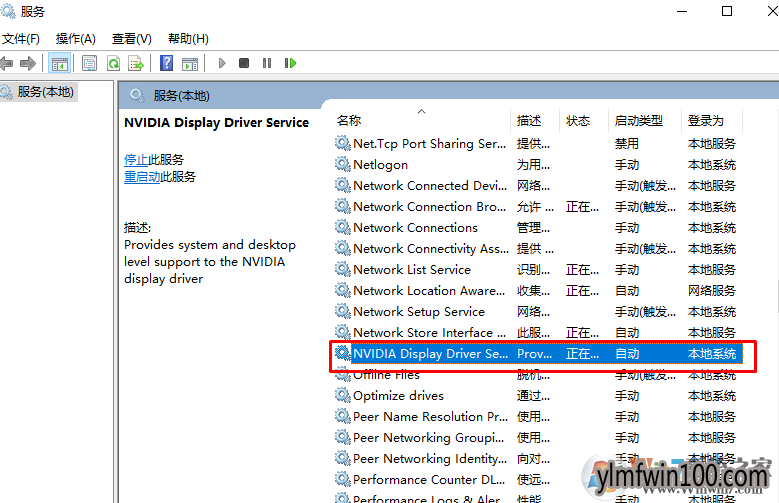Select 服务(本地) in the left tree
The width and height of the screenshot is (779, 503).
pyautogui.click(x=45, y=92)
